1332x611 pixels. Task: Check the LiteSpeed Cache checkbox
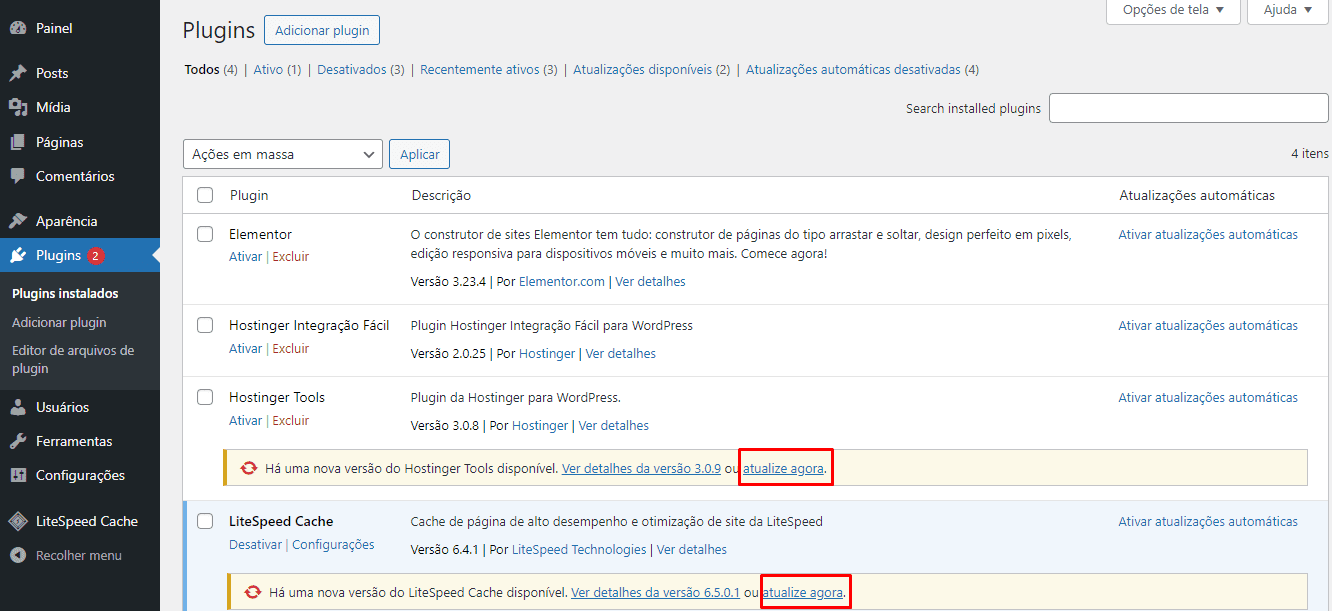tap(205, 521)
